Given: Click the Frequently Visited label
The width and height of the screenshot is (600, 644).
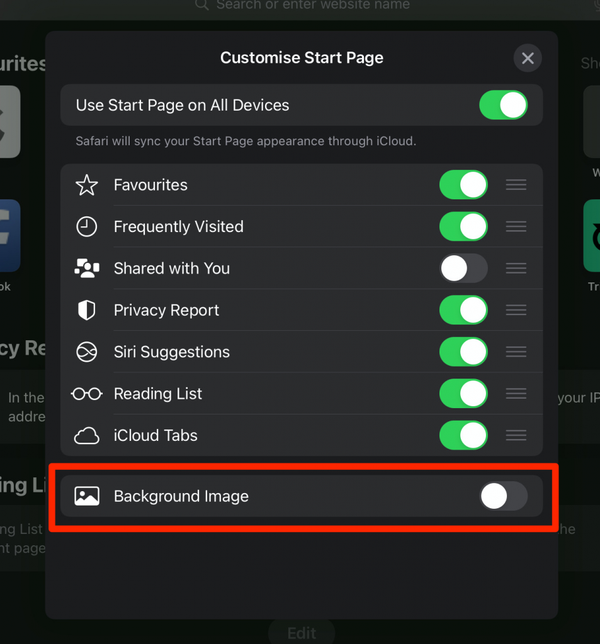Looking at the screenshot, I should pos(179,227).
